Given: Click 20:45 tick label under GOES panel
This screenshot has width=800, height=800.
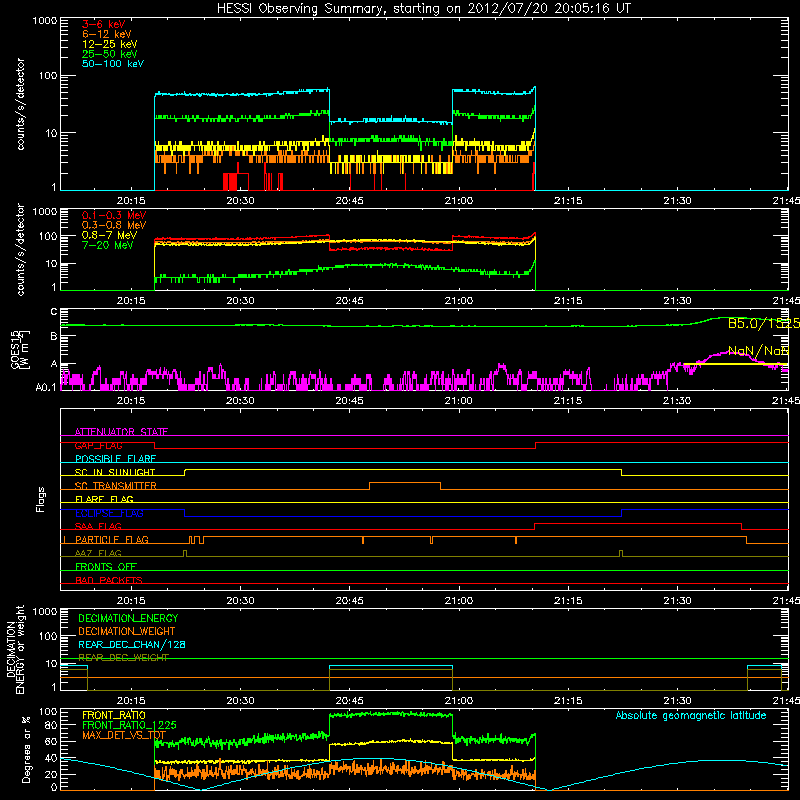Looking at the screenshot, I should tap(349, 401).
